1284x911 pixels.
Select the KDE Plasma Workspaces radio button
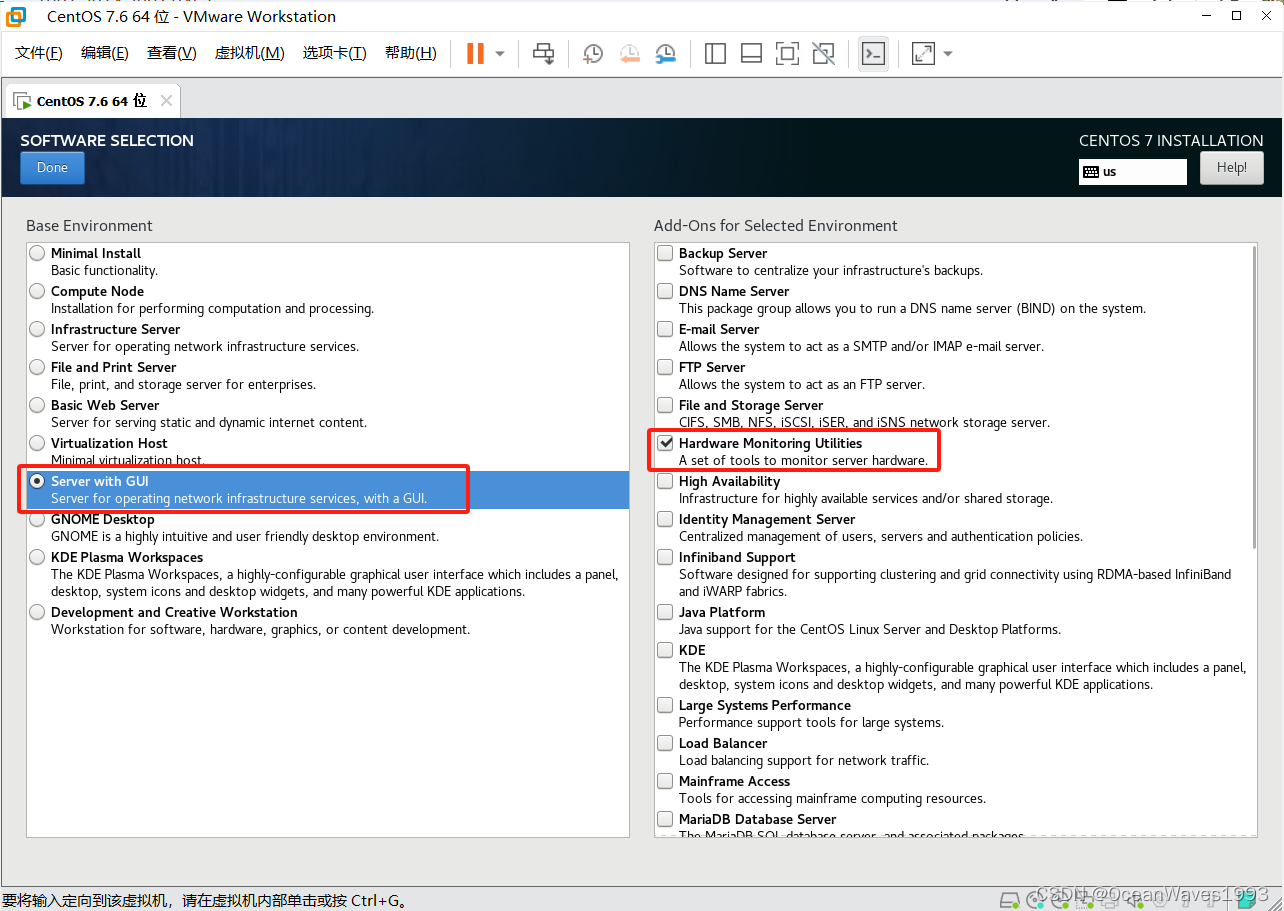tap(37, 557)
